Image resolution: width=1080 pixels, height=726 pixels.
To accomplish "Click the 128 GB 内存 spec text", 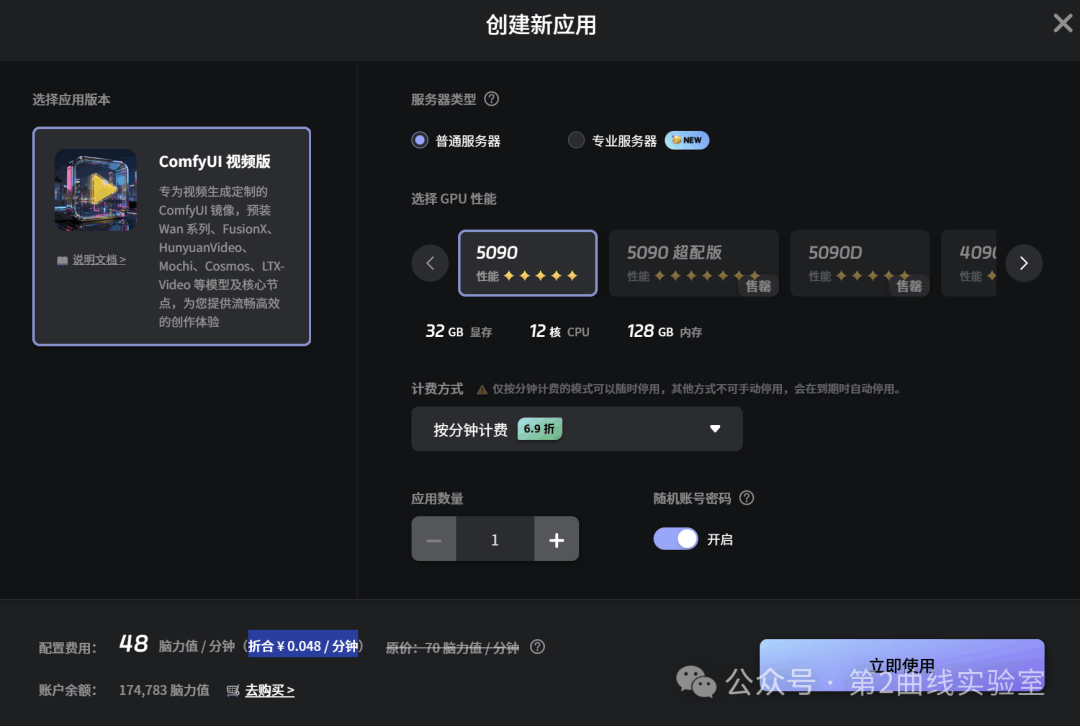I will pyautogui.click(x=665, y=331).
